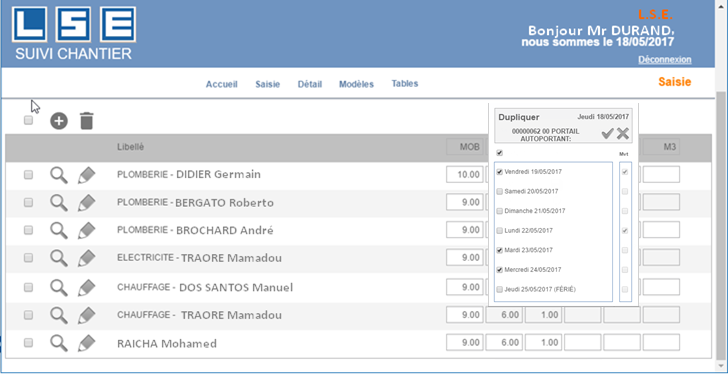This screenshot has height=377, width=728.
Task: Open magnifier for ELECTRICITE TRAORE Mamadou row
Action: pyautogui.click(x=59, y=258)
